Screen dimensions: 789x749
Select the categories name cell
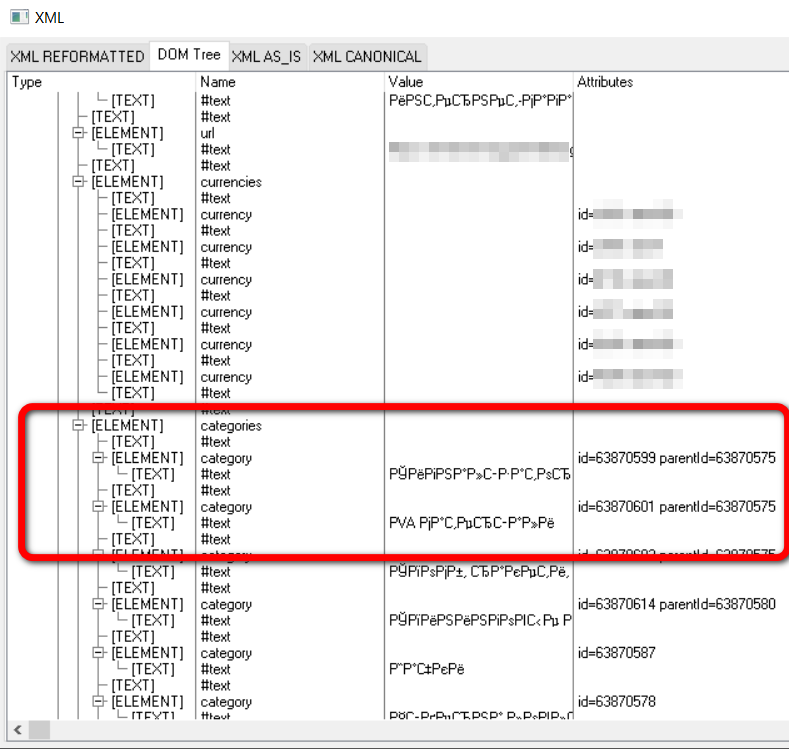(x=231, y=426)
